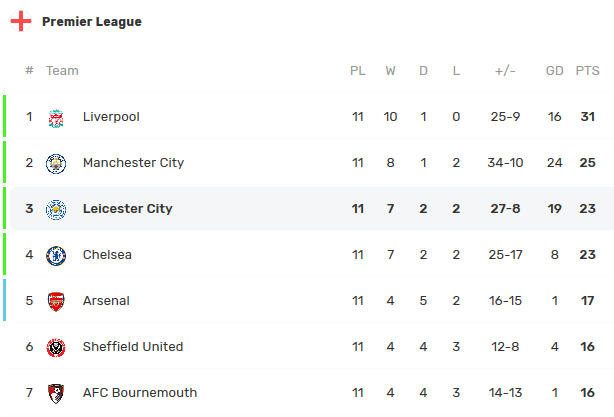Click the Sheffield United club crest
The height and width of the screenshot is (417, 614).
coord(56,347)
